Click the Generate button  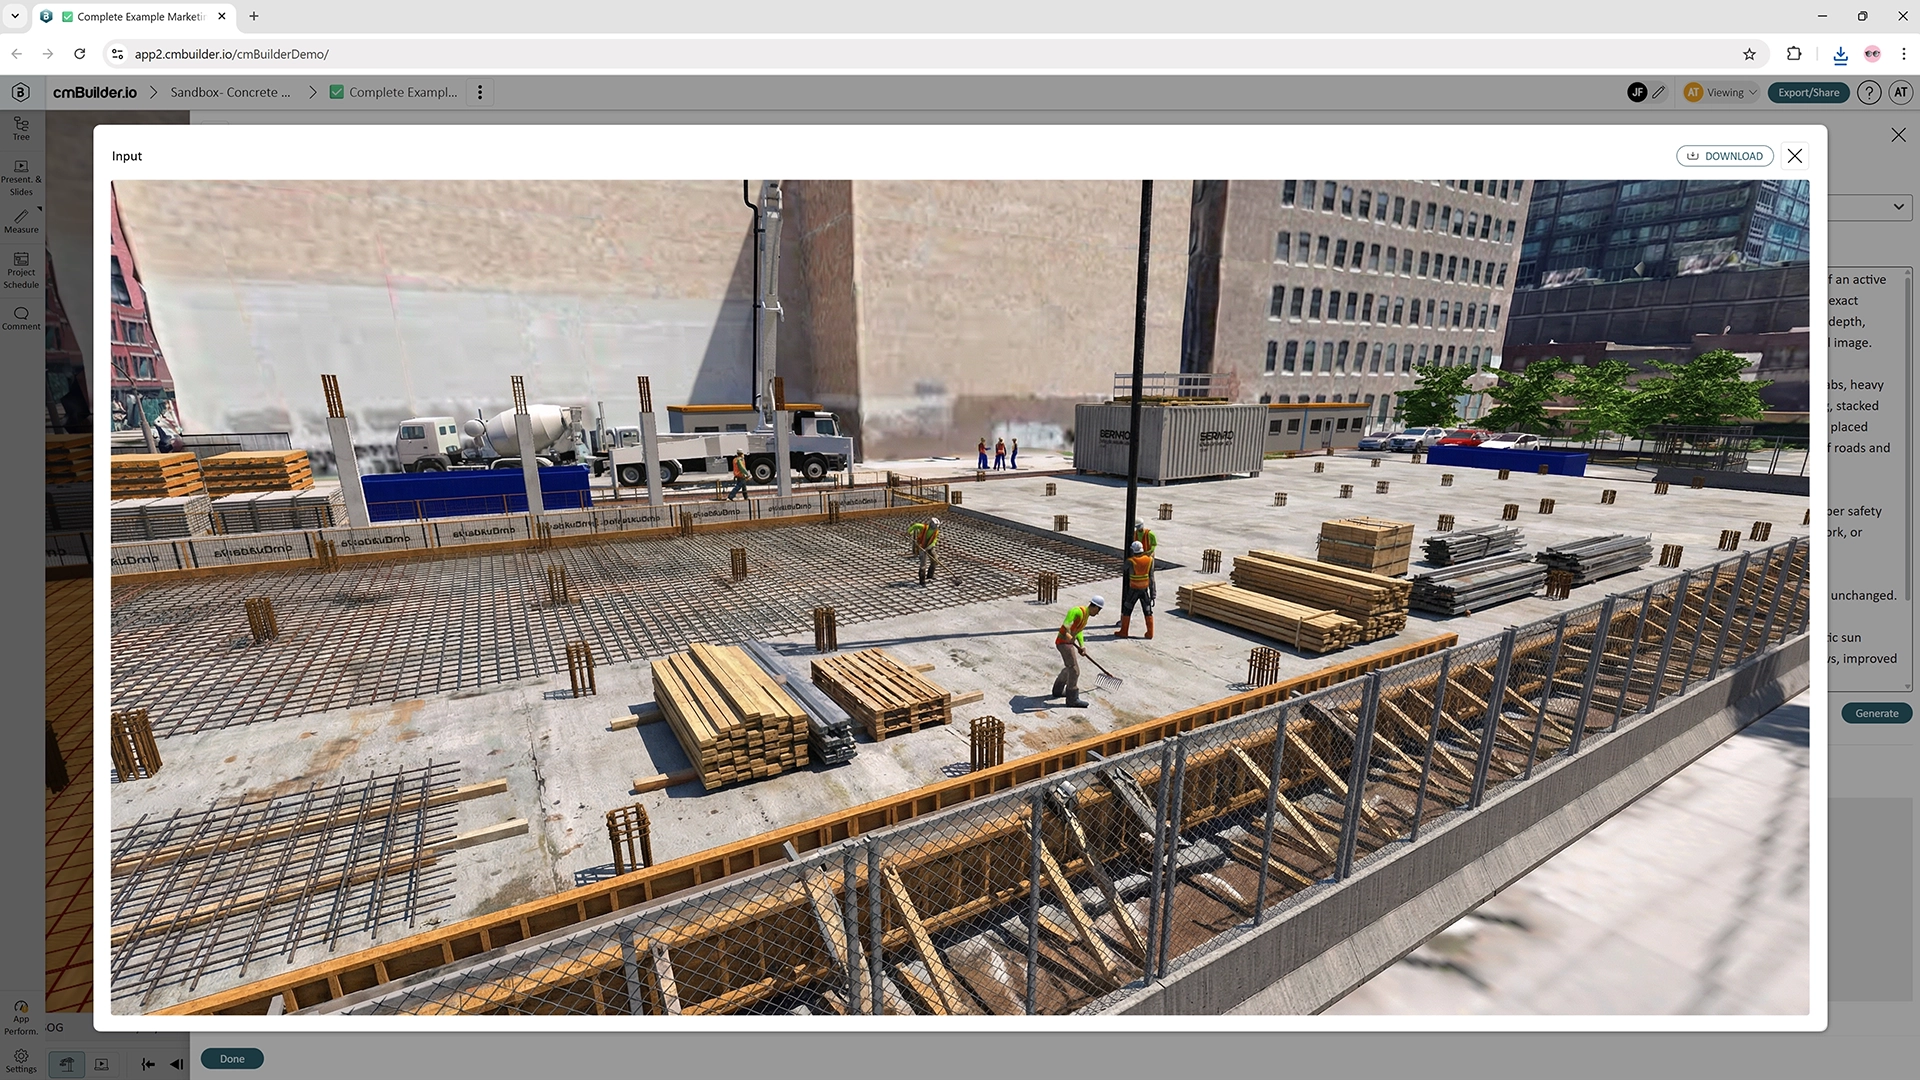pyautogui.click(x=1876, y=713)
